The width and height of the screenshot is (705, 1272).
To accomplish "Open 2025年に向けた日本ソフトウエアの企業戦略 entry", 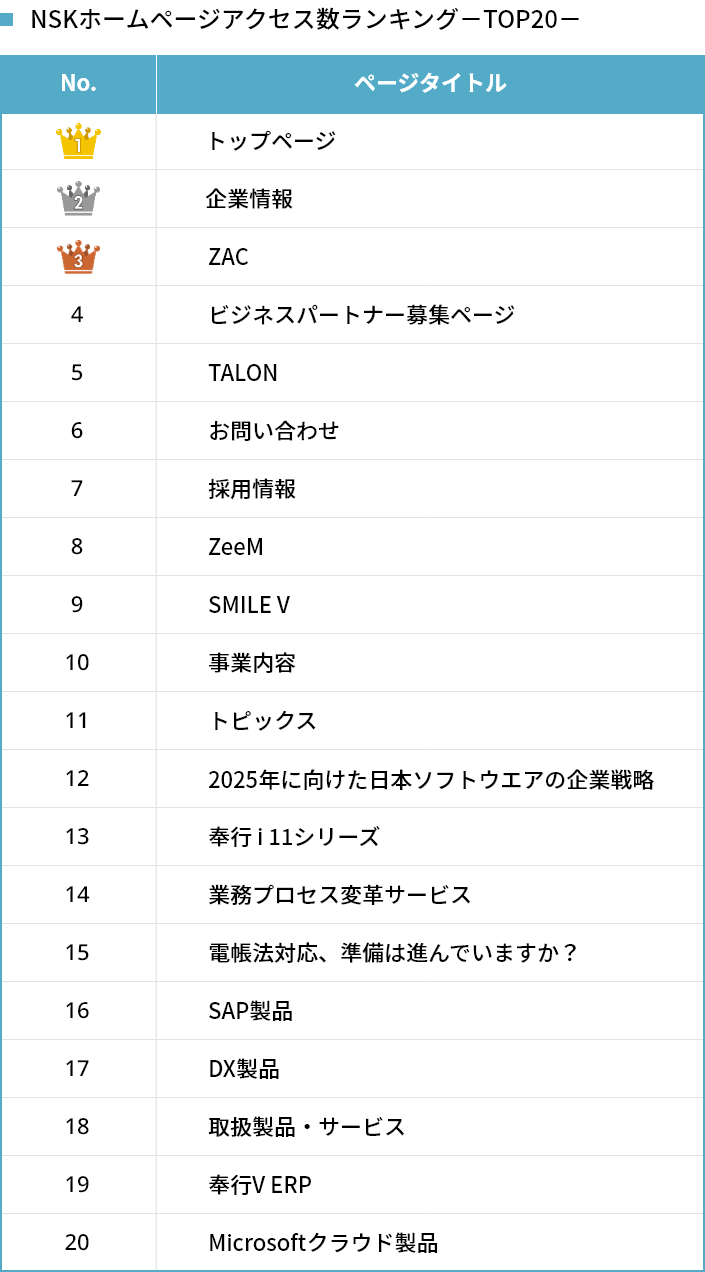I will (431, 779).
